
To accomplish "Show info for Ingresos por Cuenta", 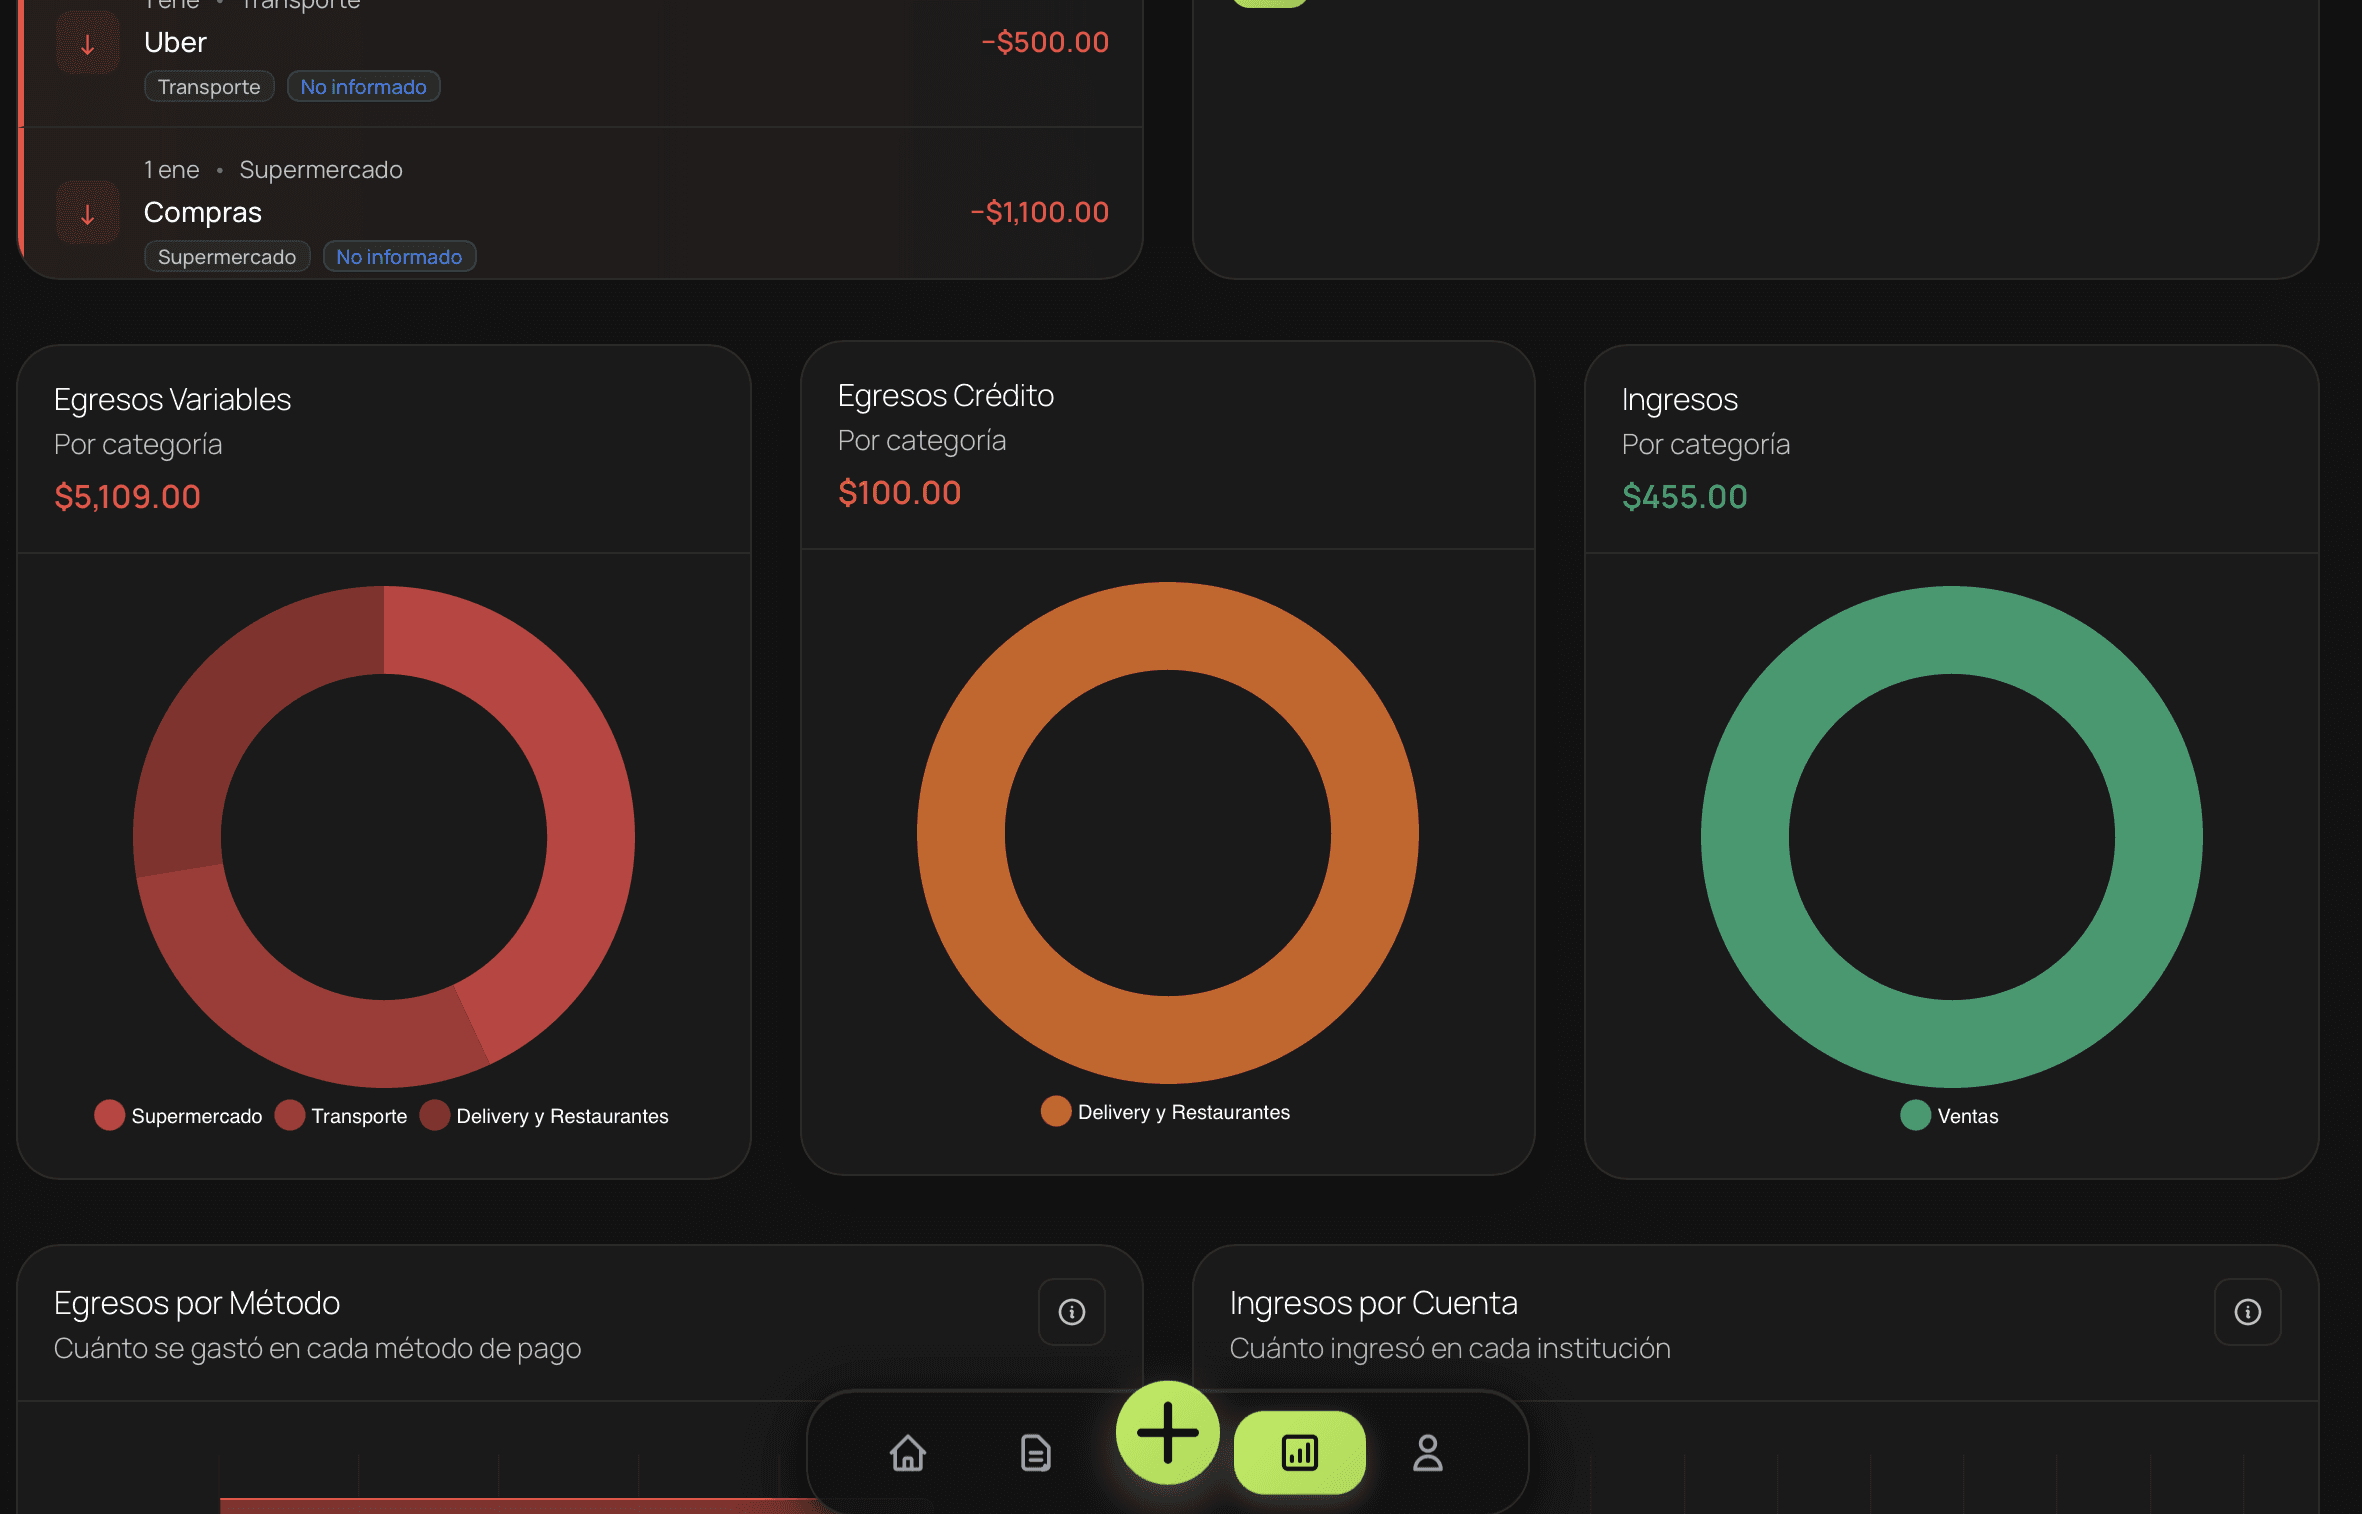I will coord(2247,1311).
